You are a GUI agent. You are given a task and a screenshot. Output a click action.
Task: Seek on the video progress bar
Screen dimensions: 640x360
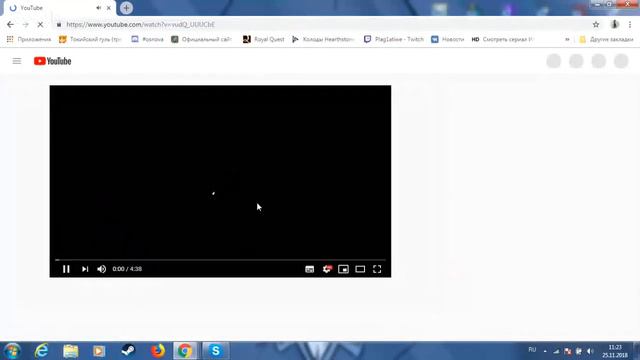(220, 260)
